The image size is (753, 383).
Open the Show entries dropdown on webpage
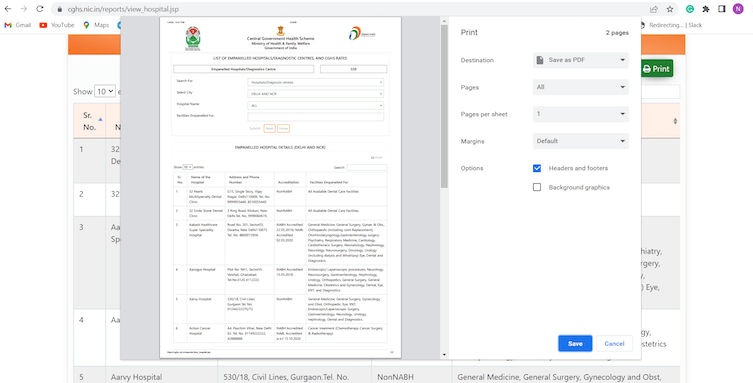[x=105, y=91]
